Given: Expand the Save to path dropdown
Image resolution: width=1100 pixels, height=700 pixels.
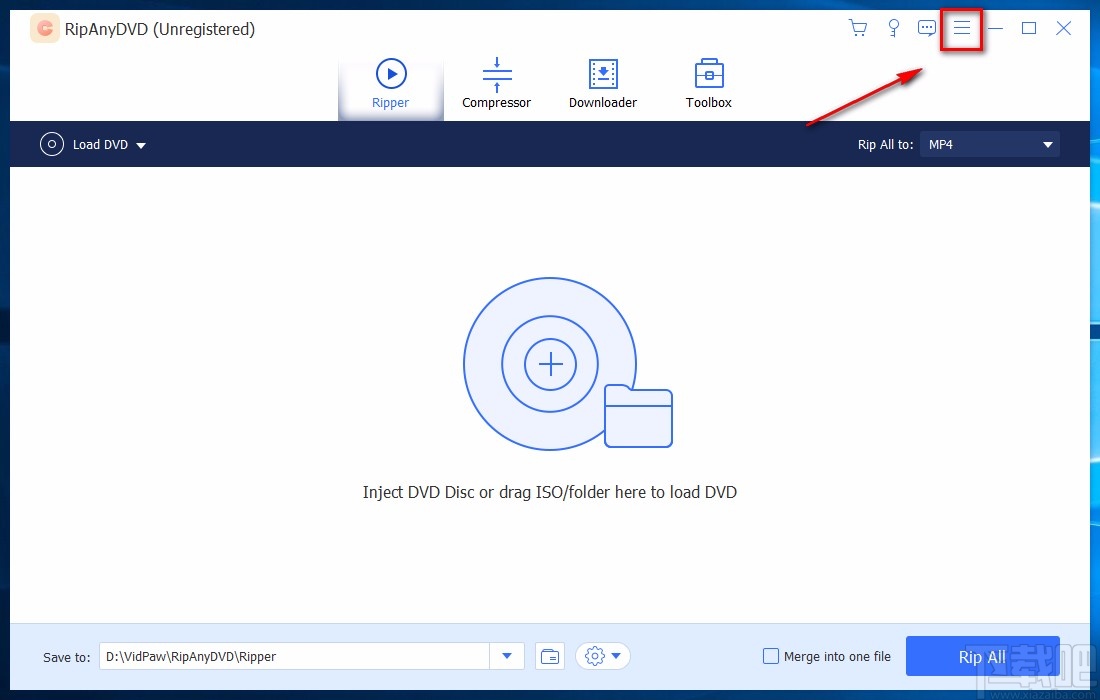Looking at the screenshot, I should tap(507, 657).
